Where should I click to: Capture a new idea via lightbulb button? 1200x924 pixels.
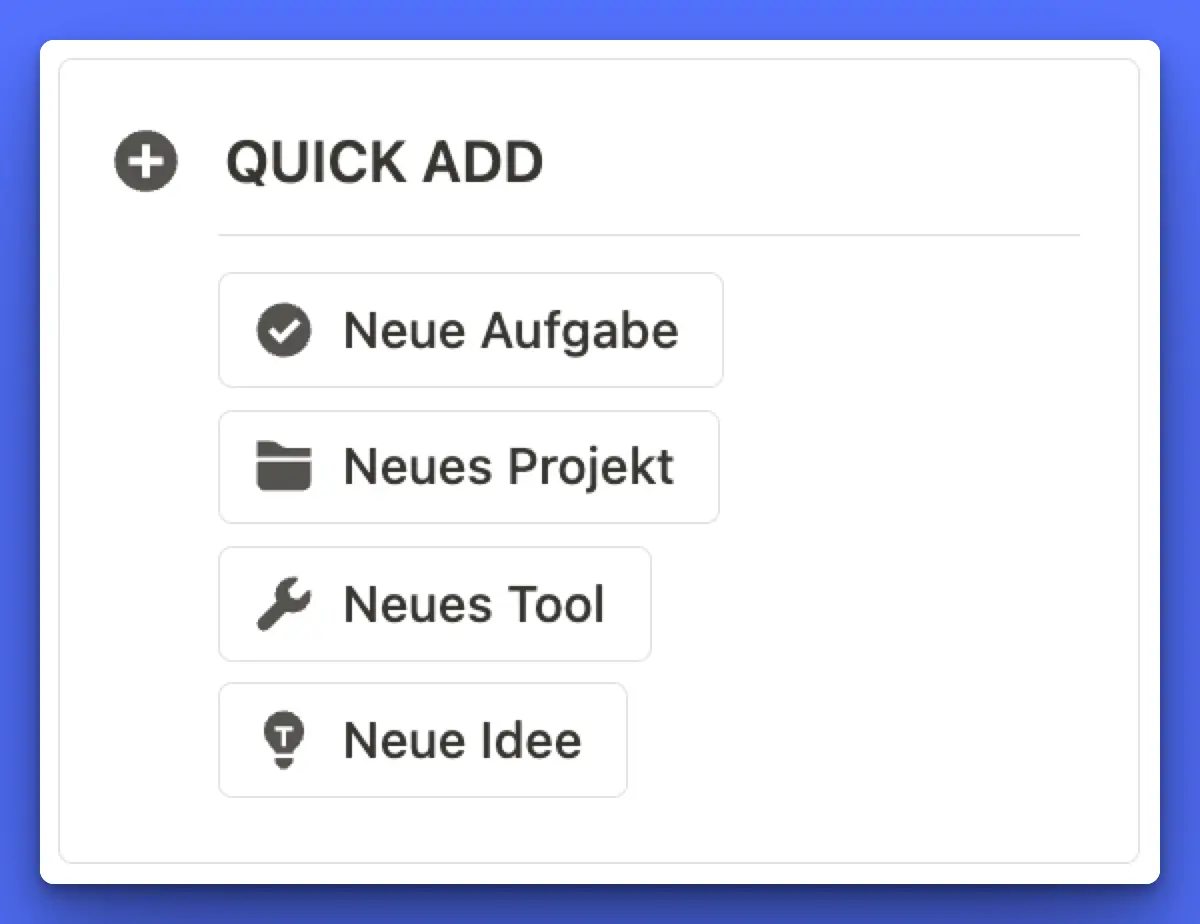(422, 741)
